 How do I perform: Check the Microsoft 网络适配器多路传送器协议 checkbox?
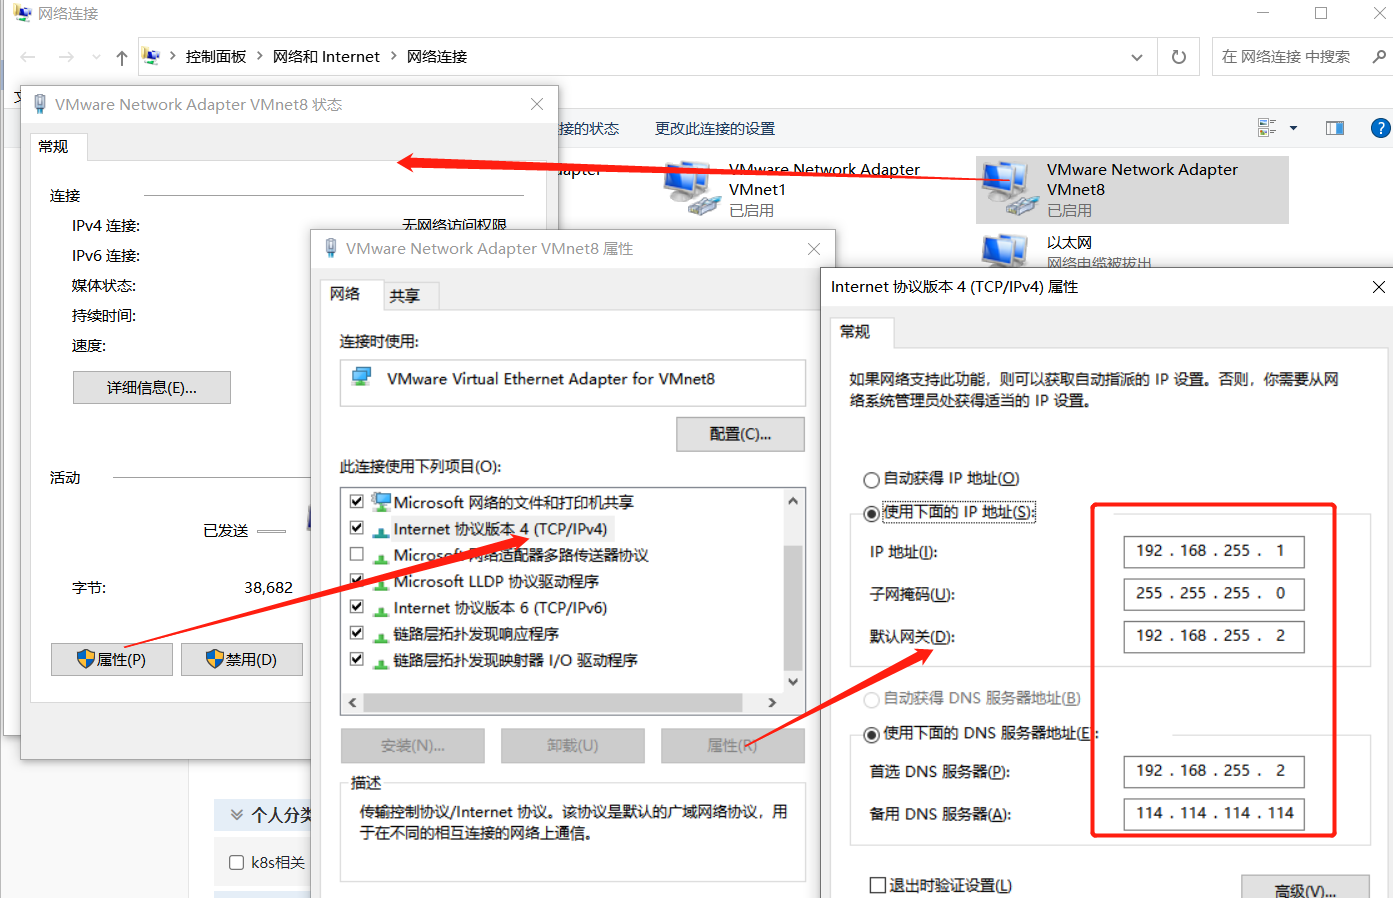click(x=357, y=554)
